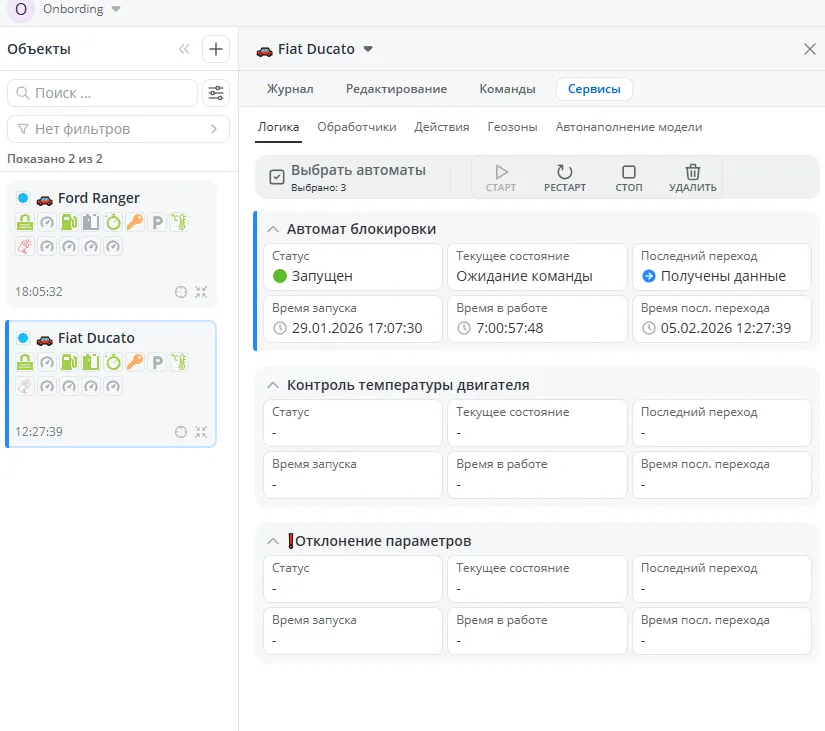This screenshot has width=825, height=731.
Task: Switch to the Команды tab
Action: point(507,89)
